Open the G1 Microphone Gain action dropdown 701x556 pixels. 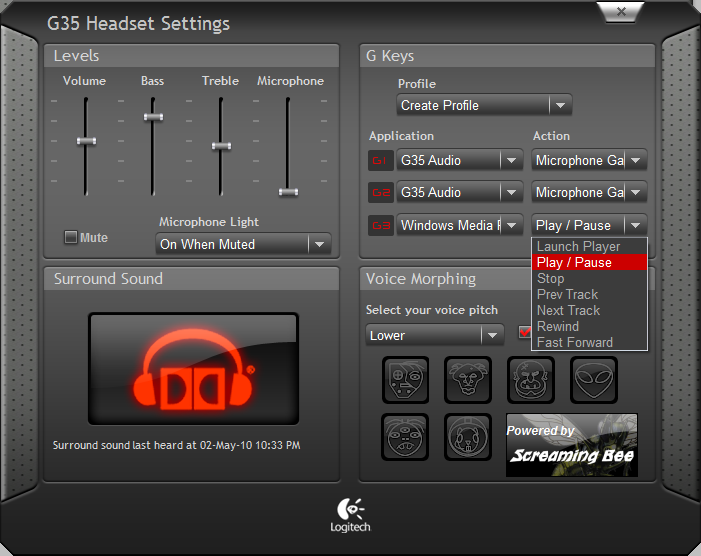589,160
